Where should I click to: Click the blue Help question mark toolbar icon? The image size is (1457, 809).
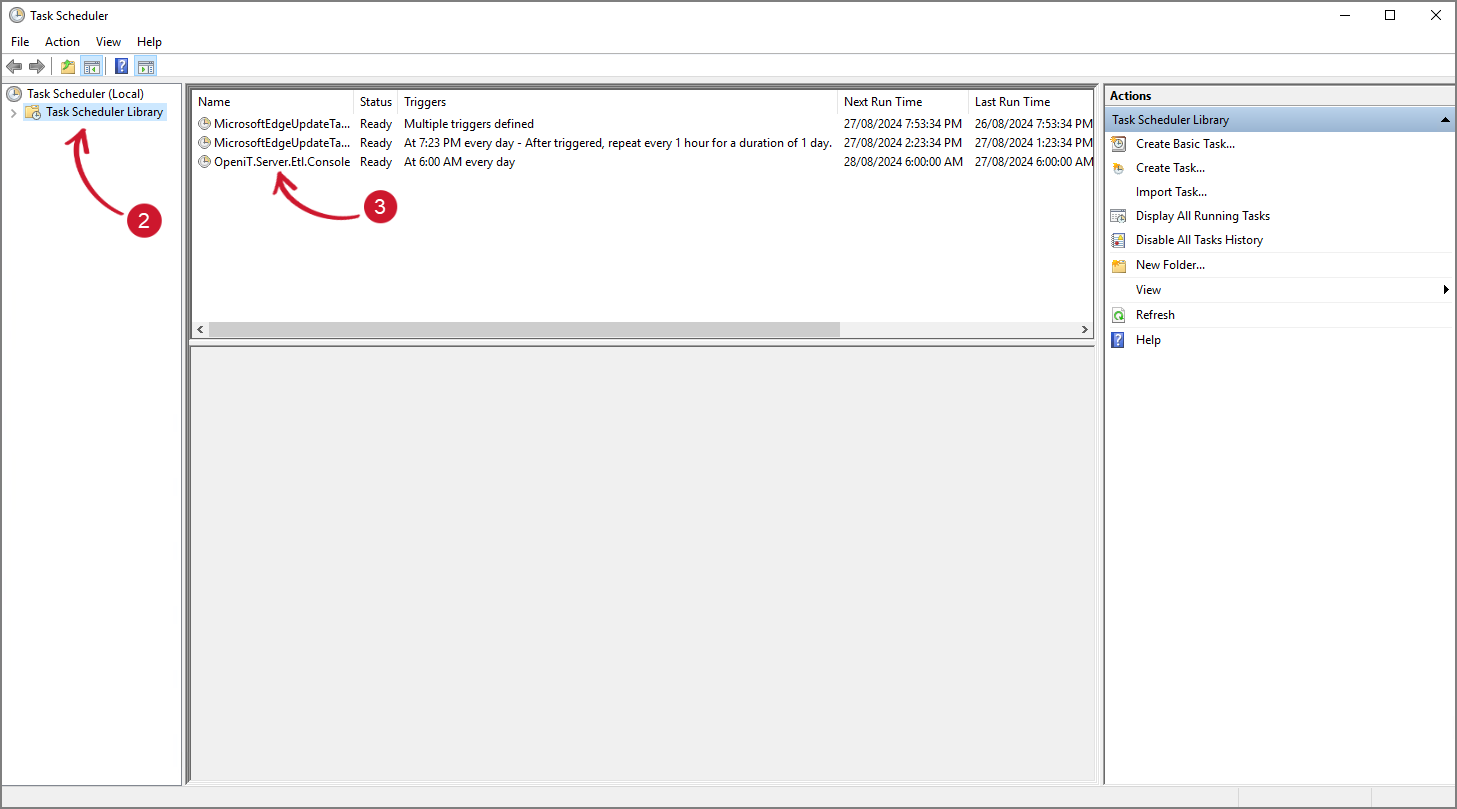click(x=121, y=67)
